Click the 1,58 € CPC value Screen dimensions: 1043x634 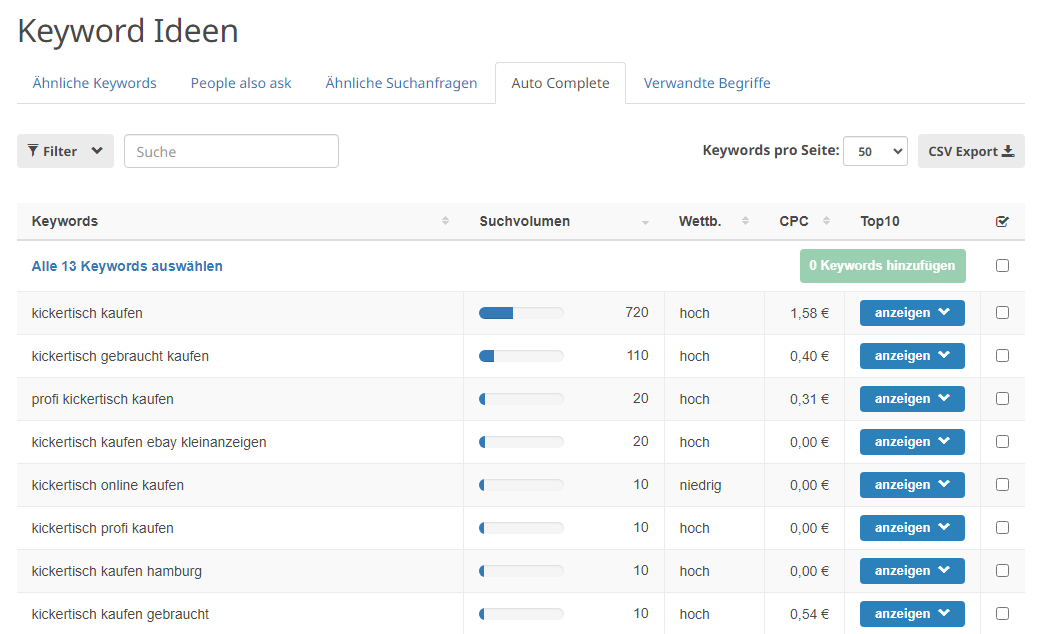tap(810, 313)
